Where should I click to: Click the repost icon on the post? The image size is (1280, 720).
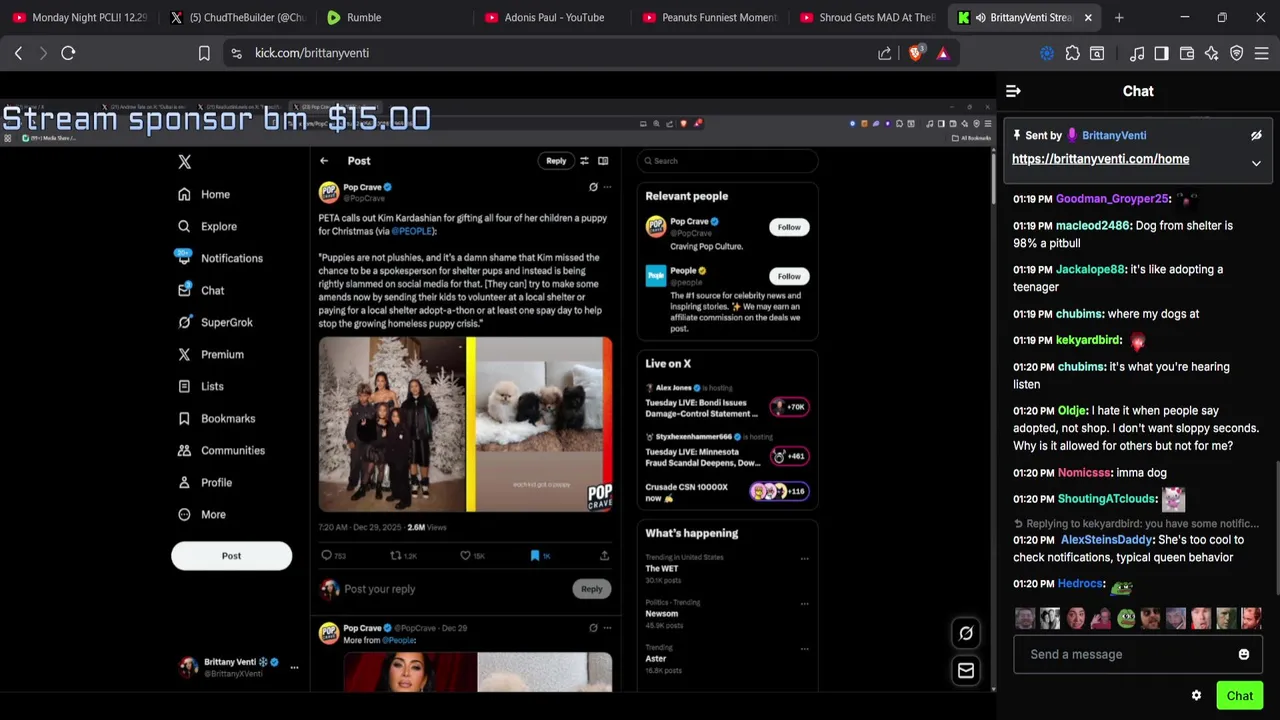click(396, 555)
